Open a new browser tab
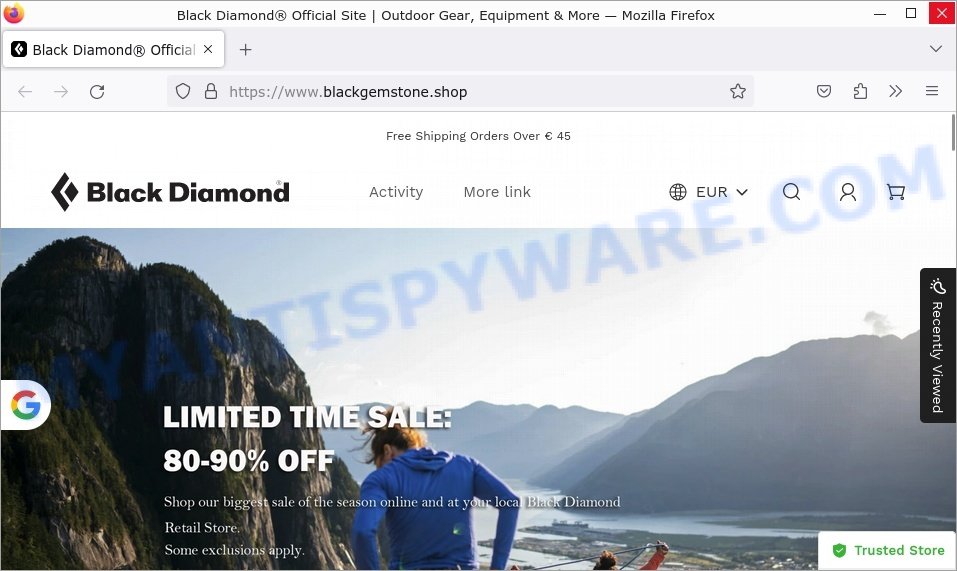957x571 pixels. (245, 49)
